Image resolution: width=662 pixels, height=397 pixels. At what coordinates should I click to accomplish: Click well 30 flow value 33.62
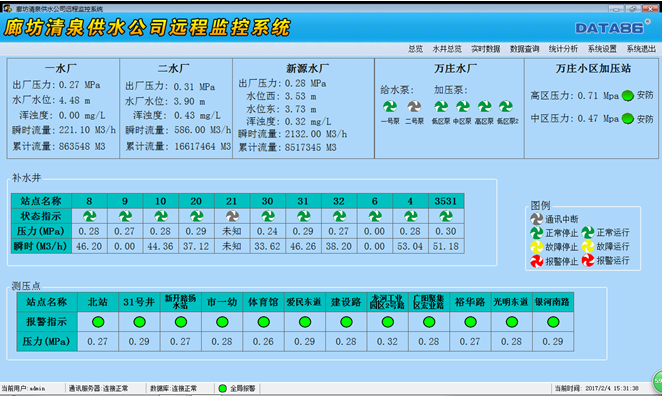(x=267, y=246)
